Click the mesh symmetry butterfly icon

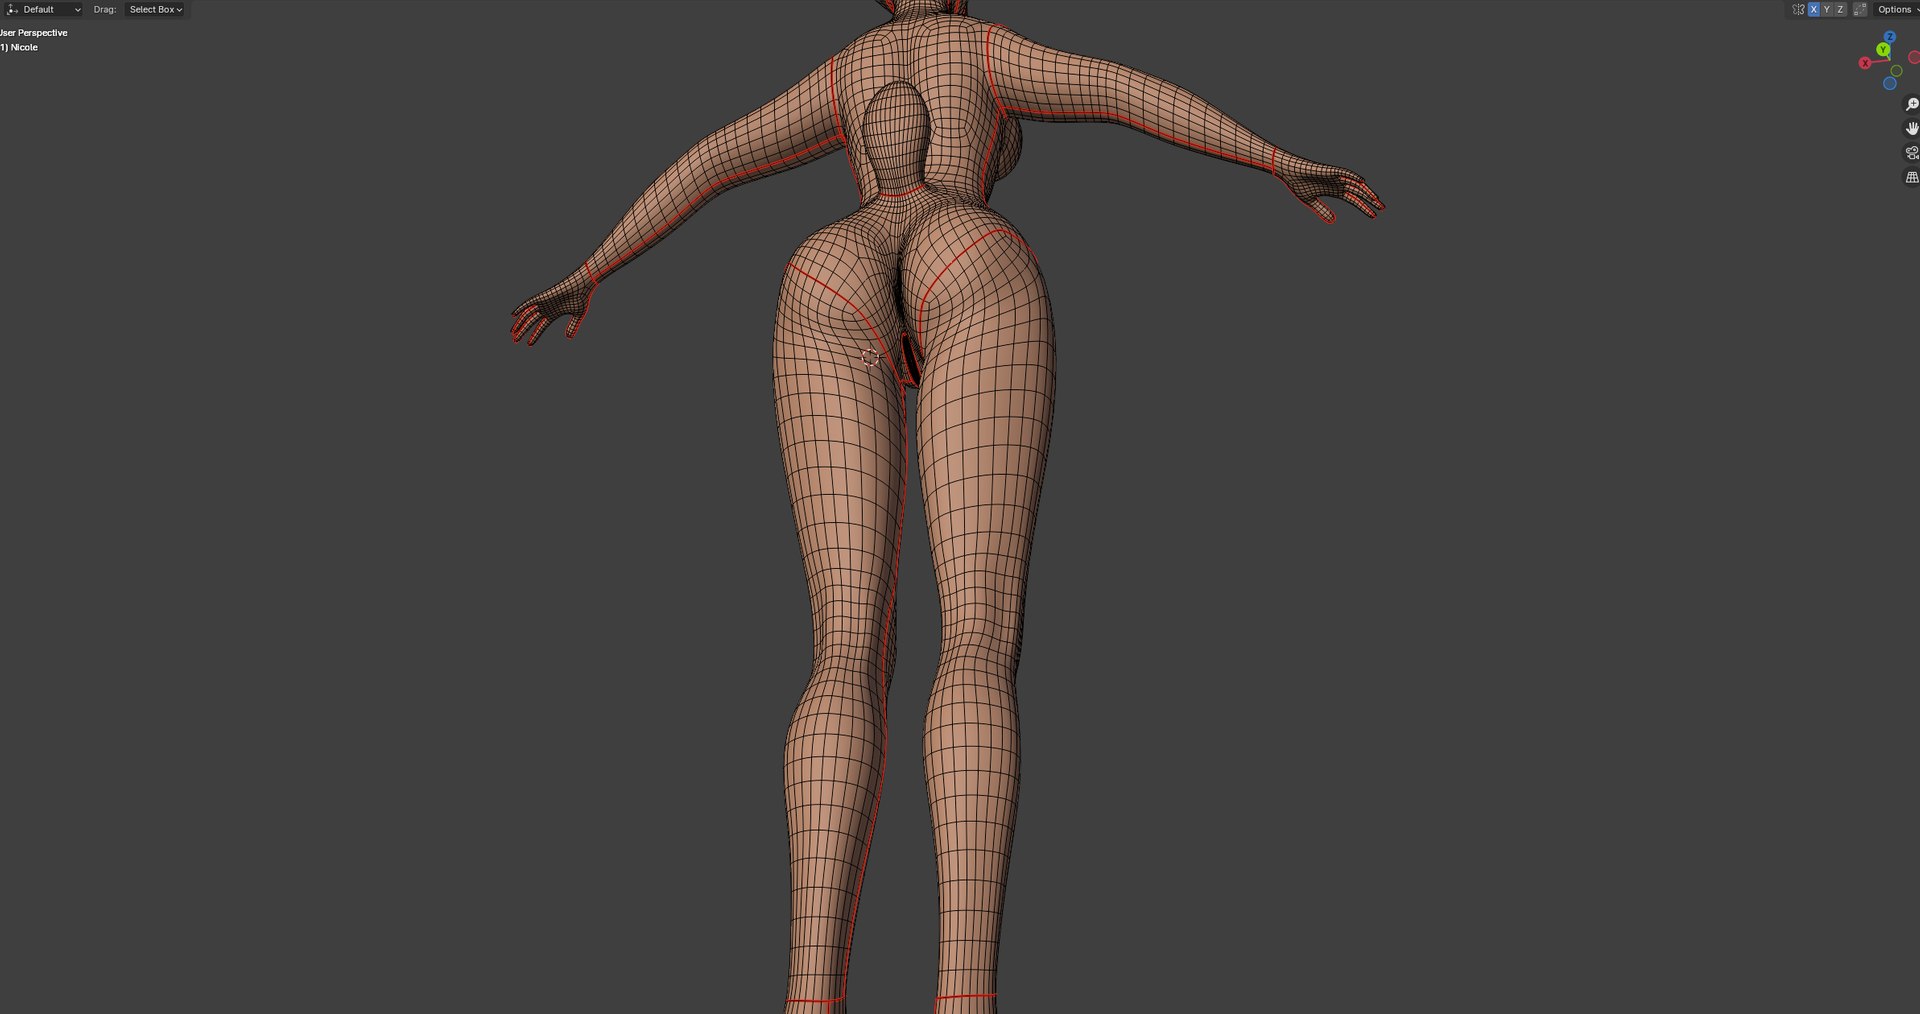pos(1798,9)
